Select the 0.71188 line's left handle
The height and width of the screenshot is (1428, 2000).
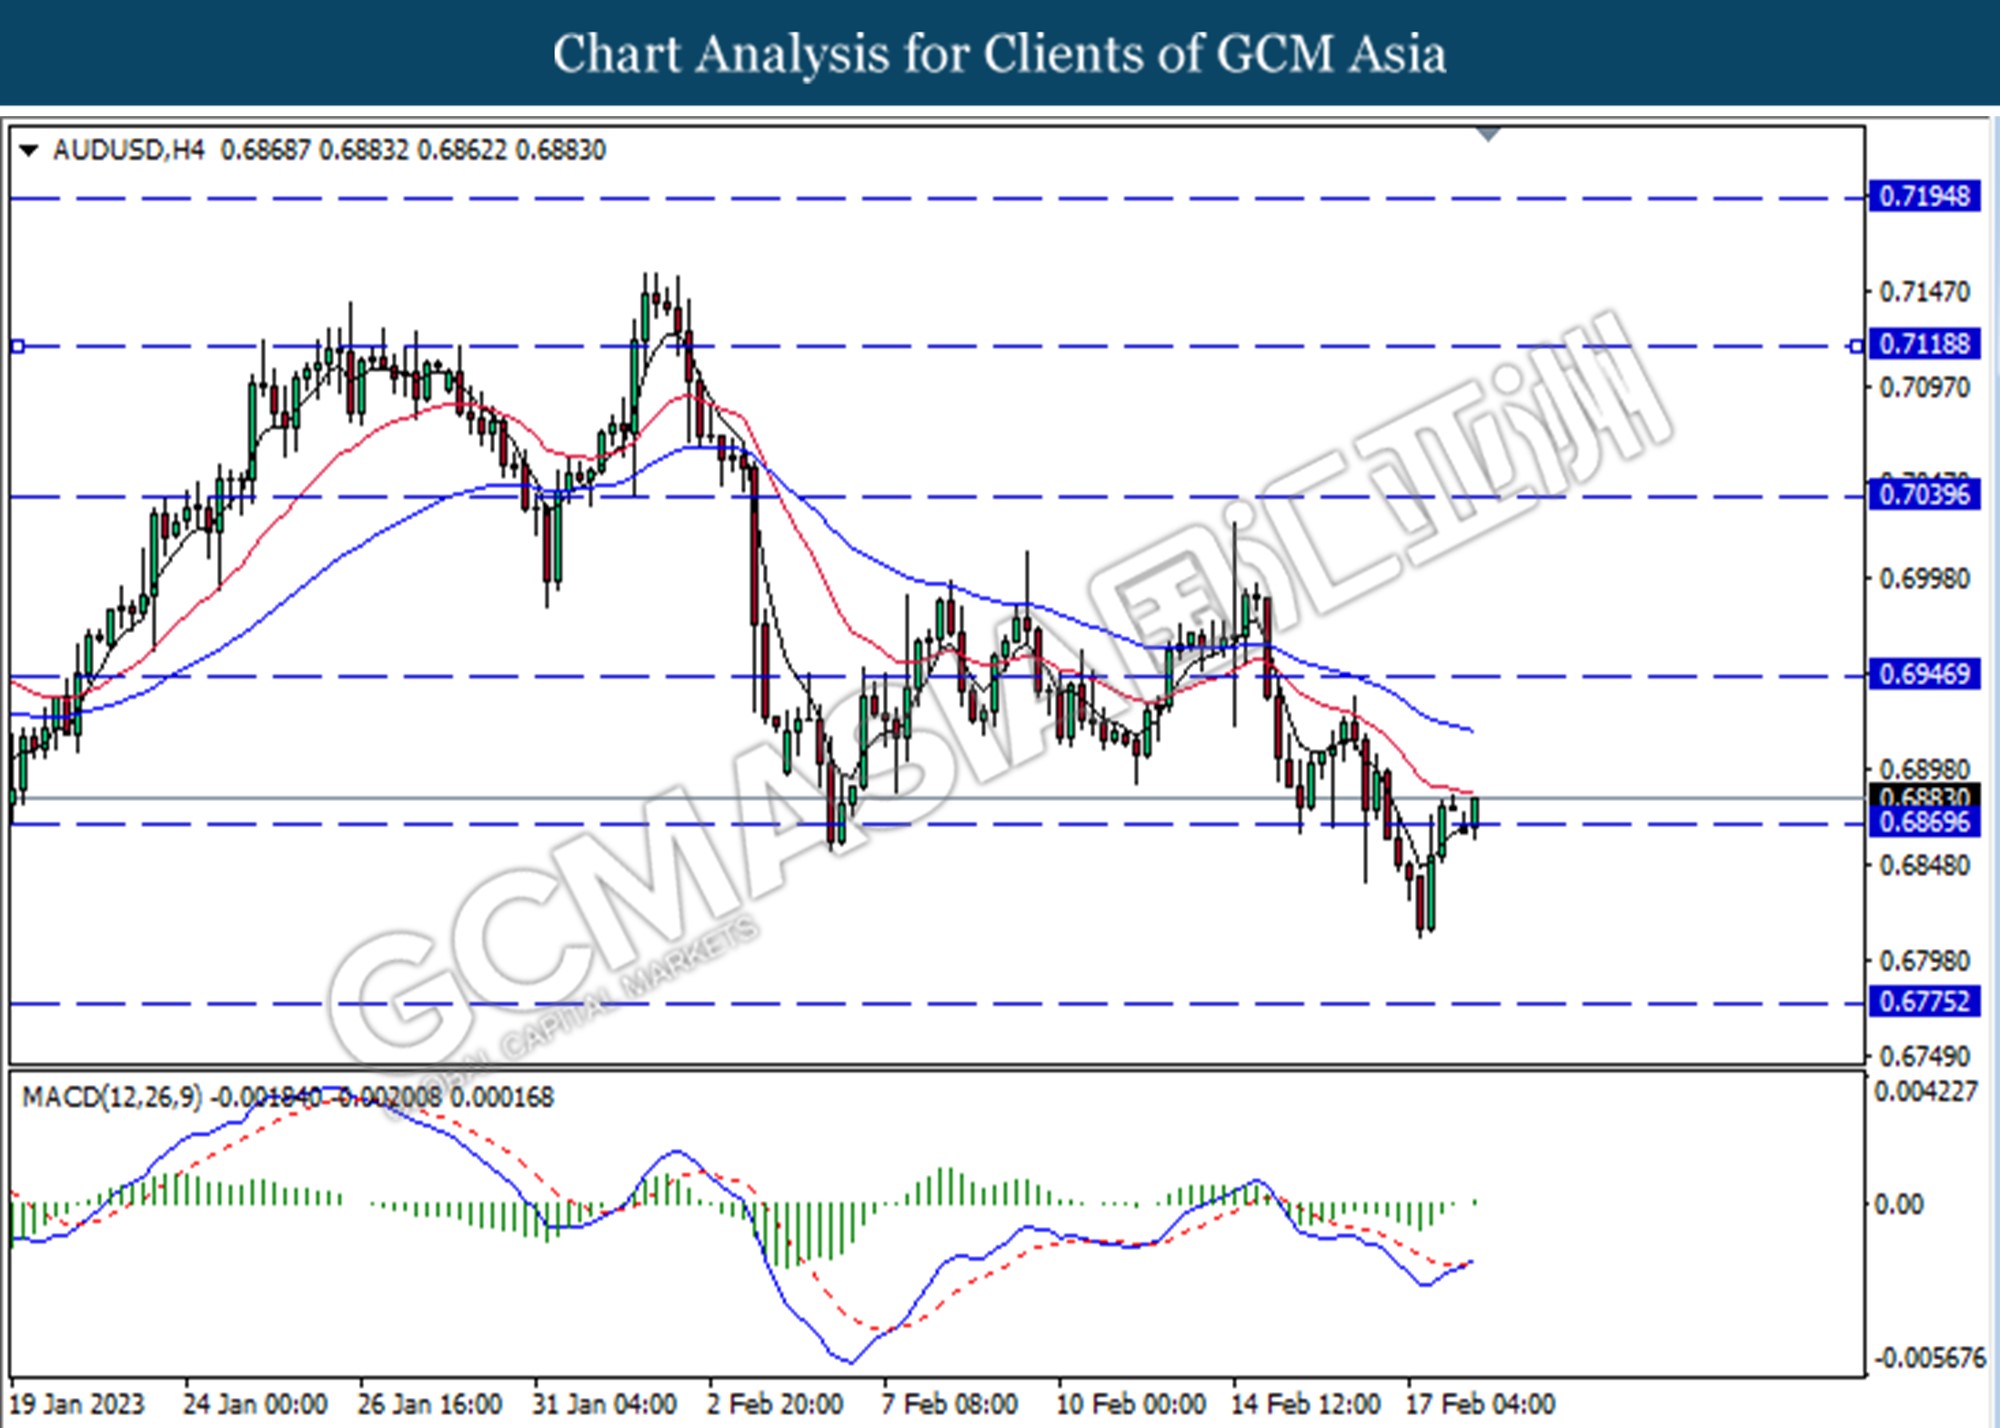17,346
